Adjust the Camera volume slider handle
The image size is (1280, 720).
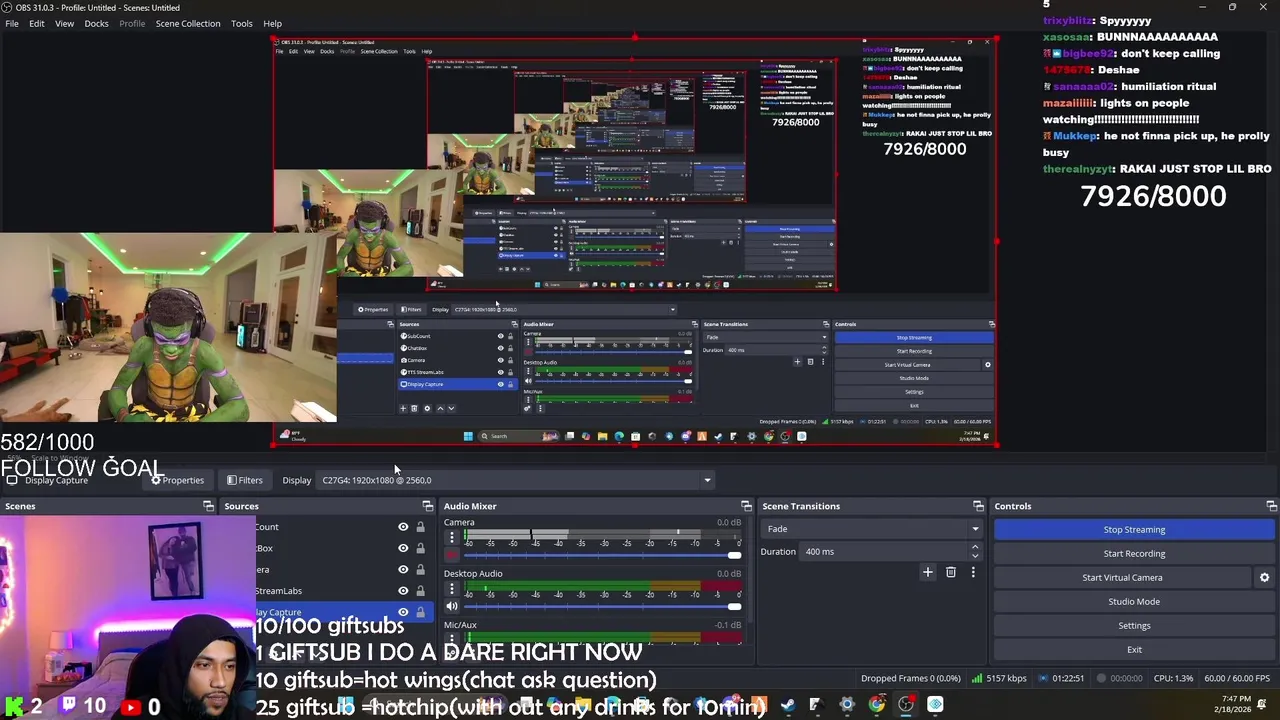735,555
